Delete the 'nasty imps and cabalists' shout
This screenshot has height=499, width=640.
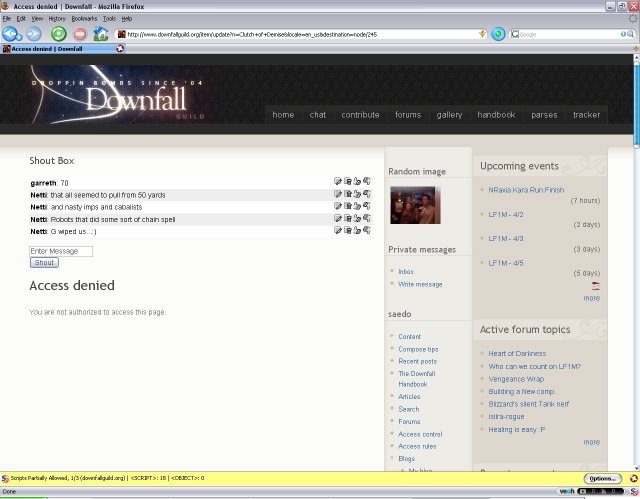coord(347,206)
